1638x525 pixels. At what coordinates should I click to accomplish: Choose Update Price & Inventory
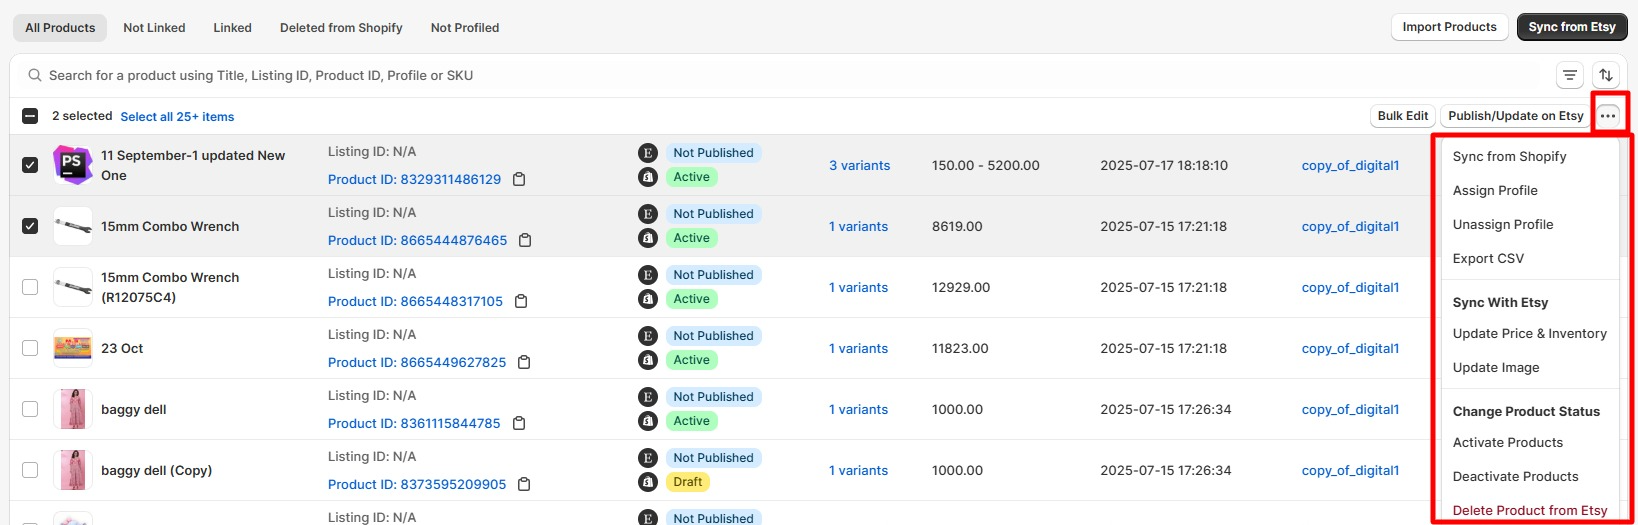[x=1529, y=333]
